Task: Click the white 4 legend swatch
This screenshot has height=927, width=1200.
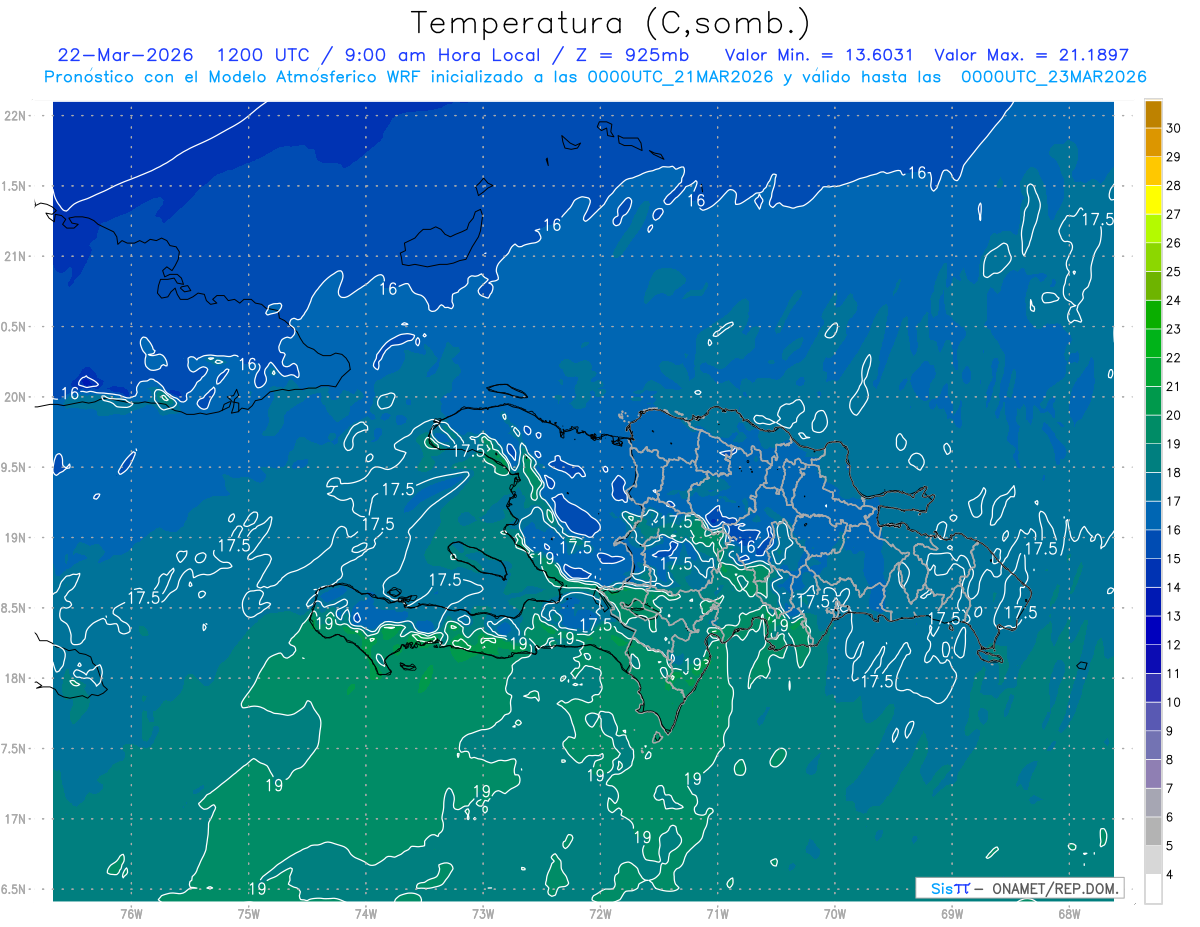Action: click(1153, 888)
